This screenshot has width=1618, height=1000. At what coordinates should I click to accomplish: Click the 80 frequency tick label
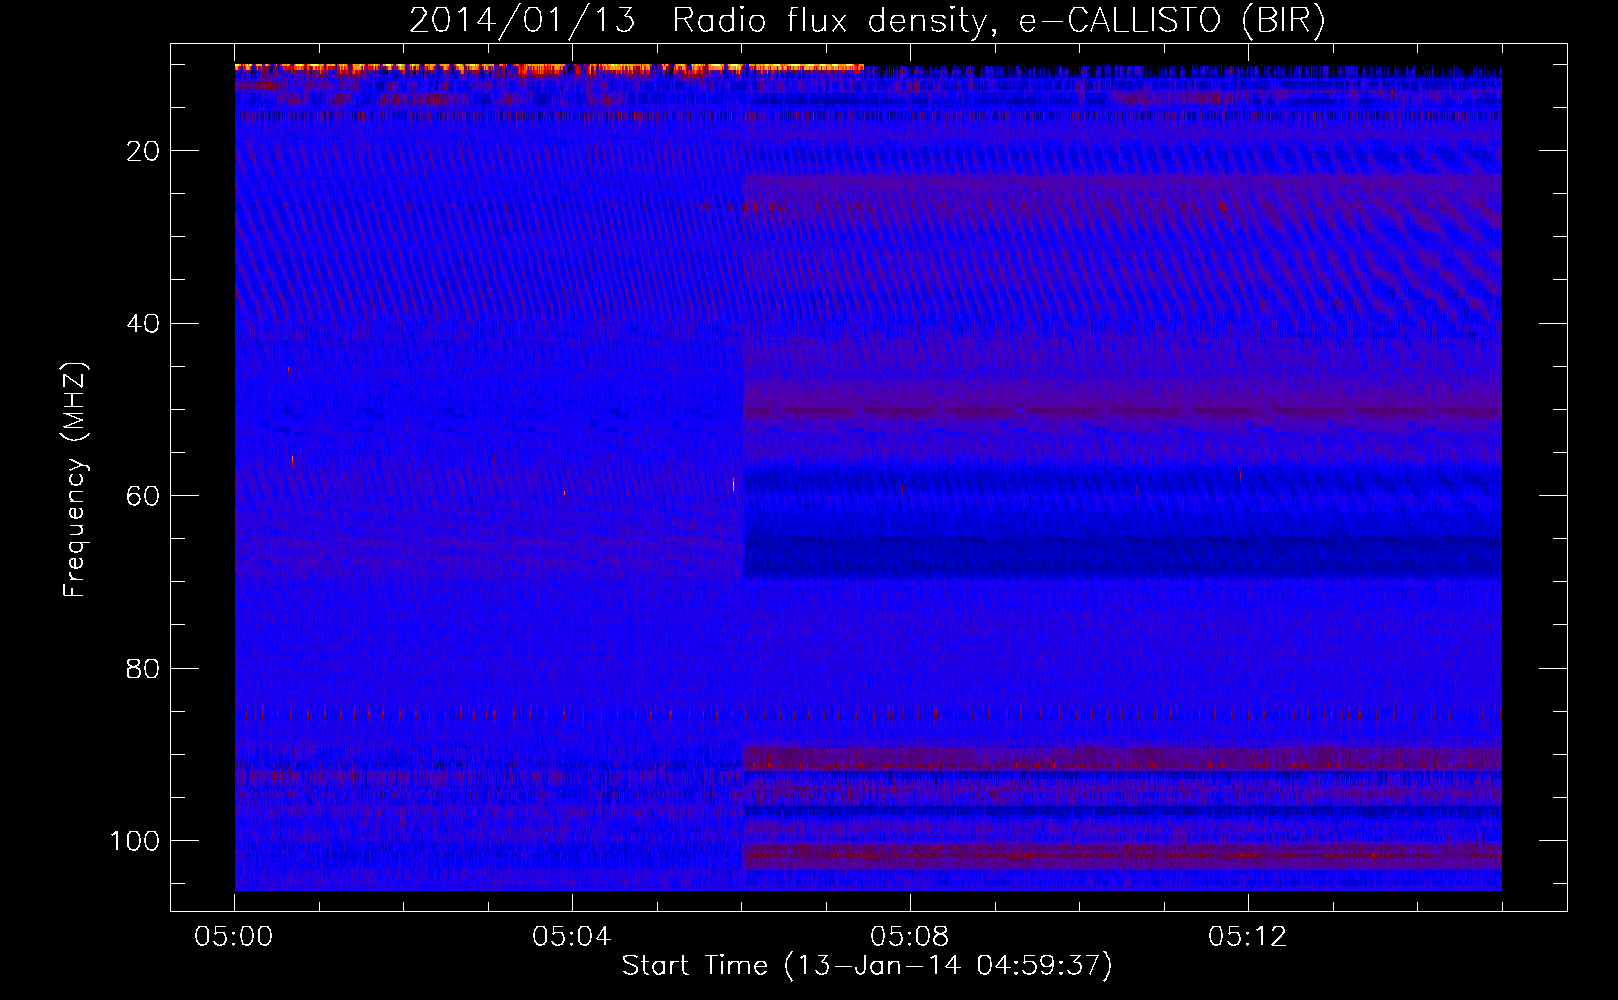click(144, 669)
